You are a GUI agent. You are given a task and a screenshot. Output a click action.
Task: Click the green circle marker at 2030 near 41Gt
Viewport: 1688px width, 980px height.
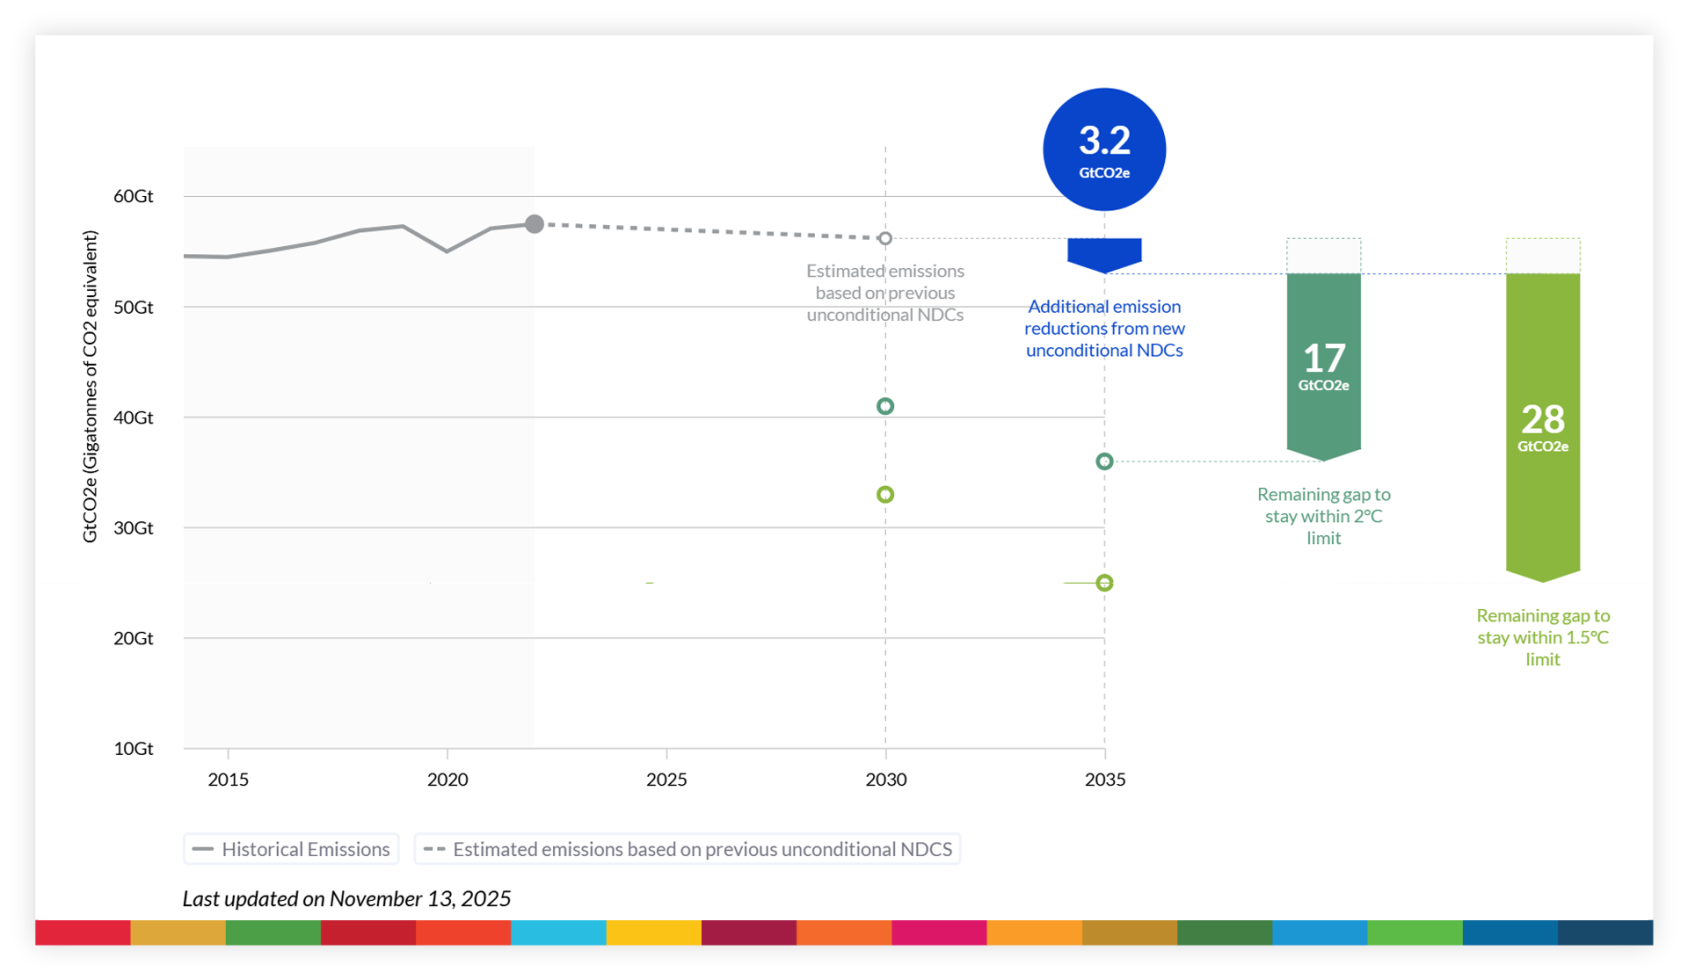tap(884, 406)
